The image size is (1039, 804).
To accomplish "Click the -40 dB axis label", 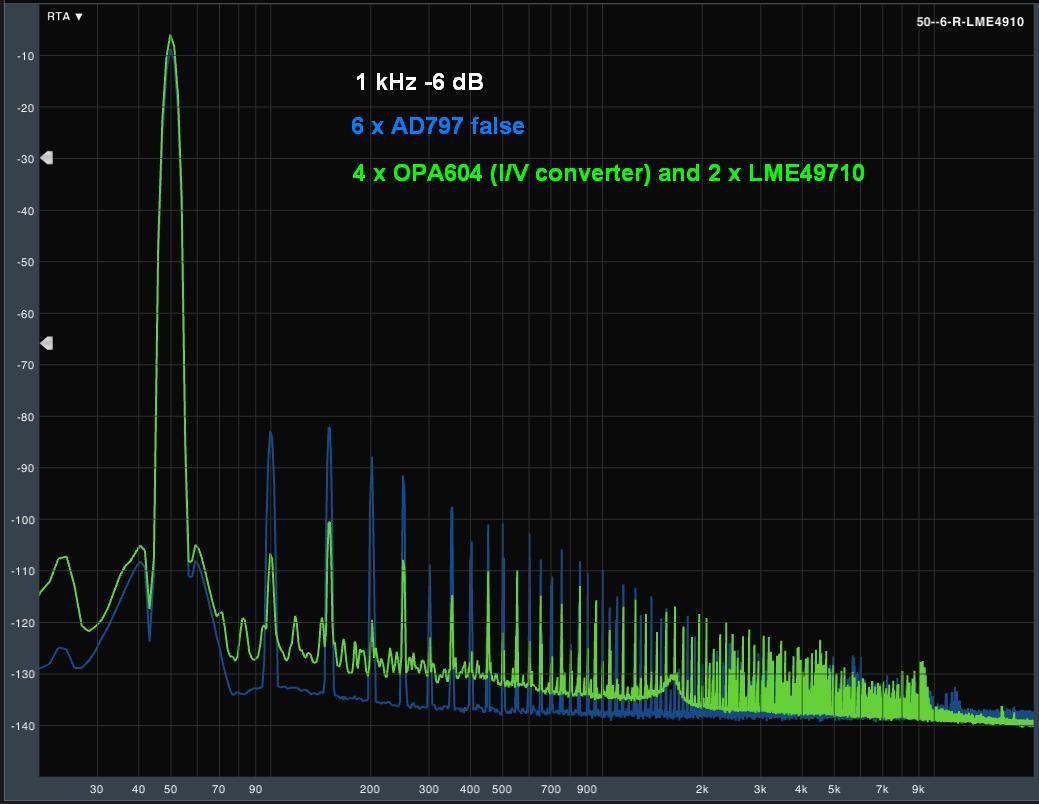I will click(x=25, y=211).
